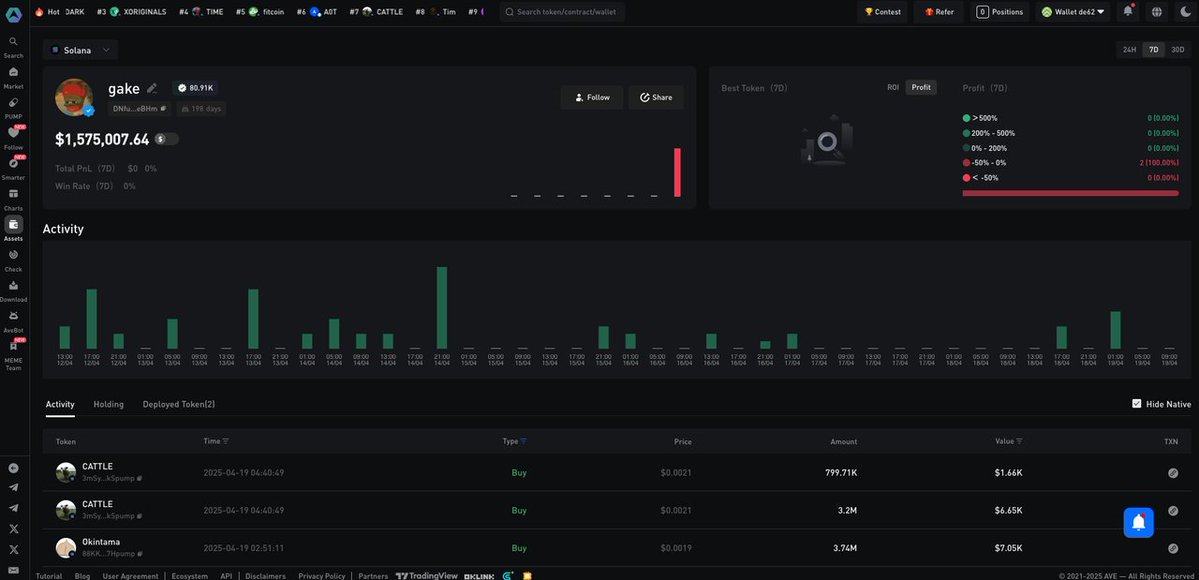Click the tallest green activity bar
Image resolution: width=1199 pixels, height=580 pixels.
442,307
